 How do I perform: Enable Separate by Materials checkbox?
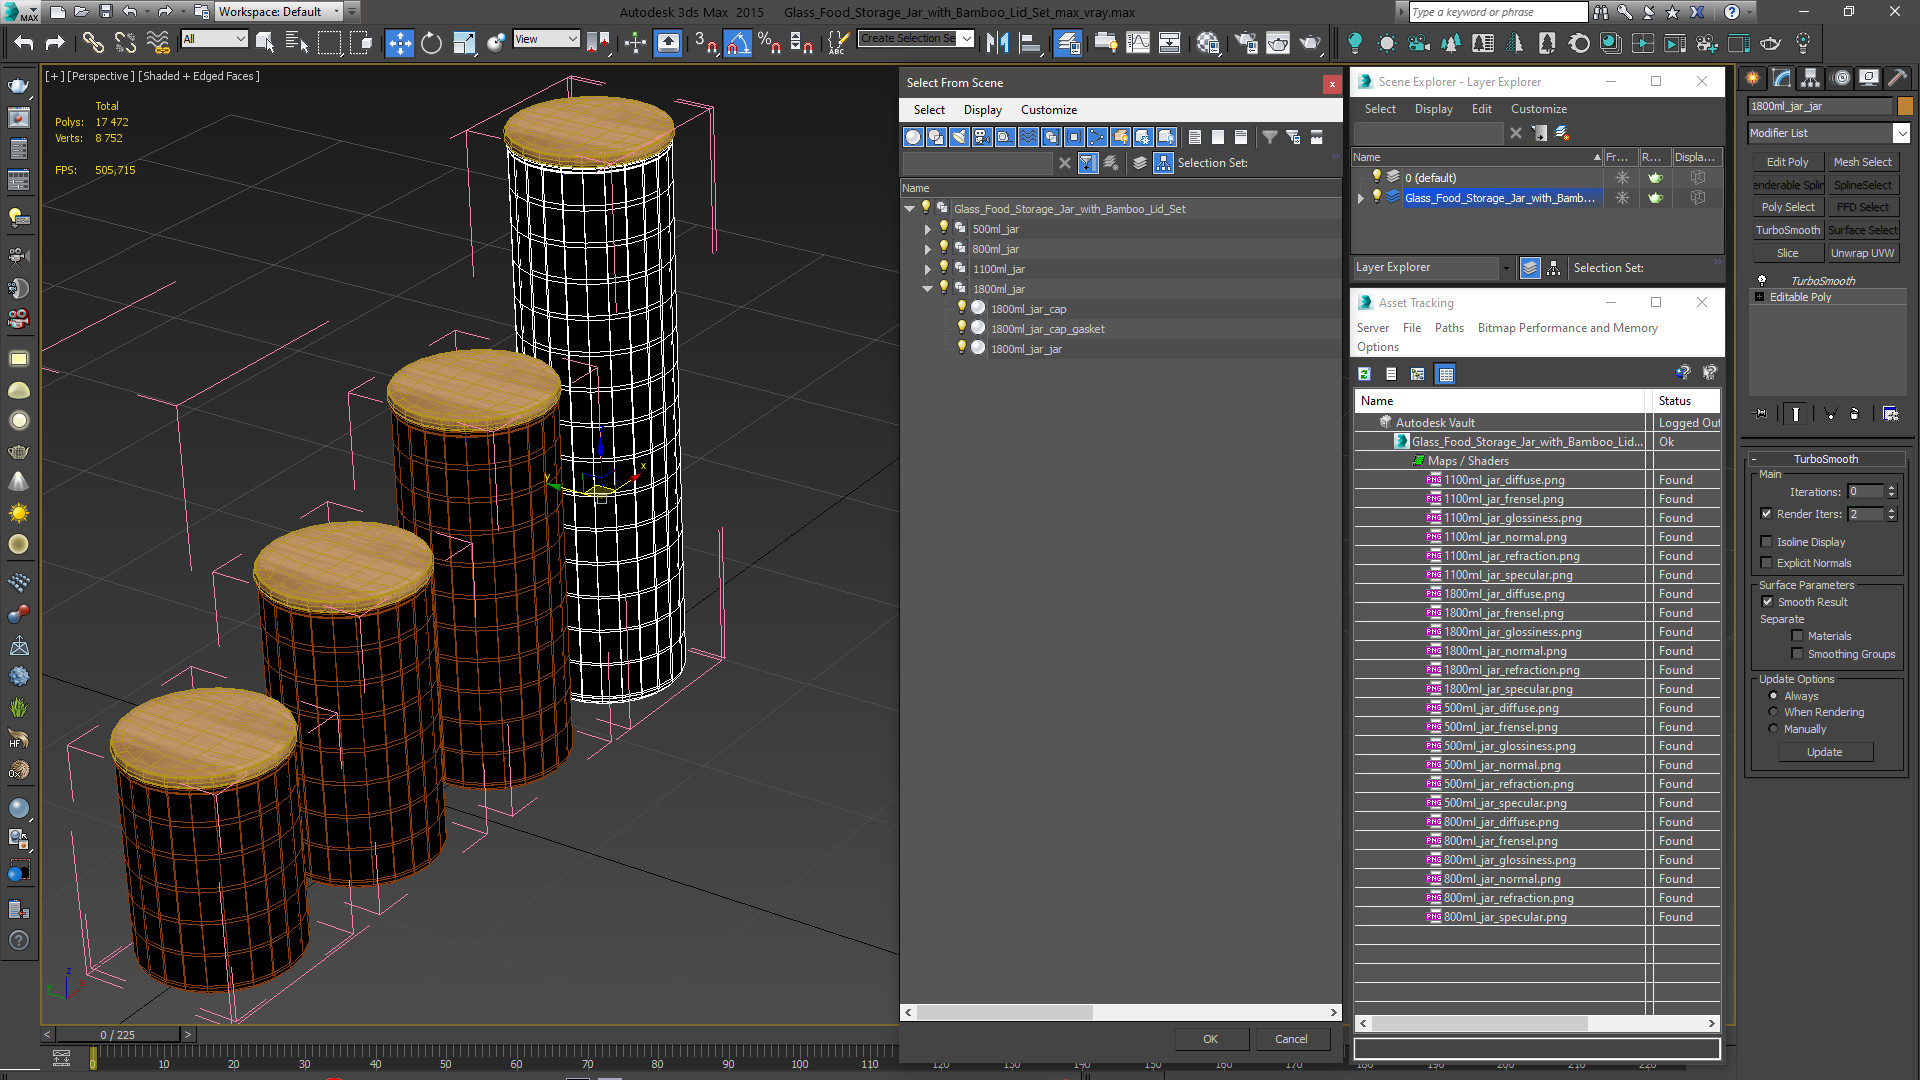click(1797, 636)
